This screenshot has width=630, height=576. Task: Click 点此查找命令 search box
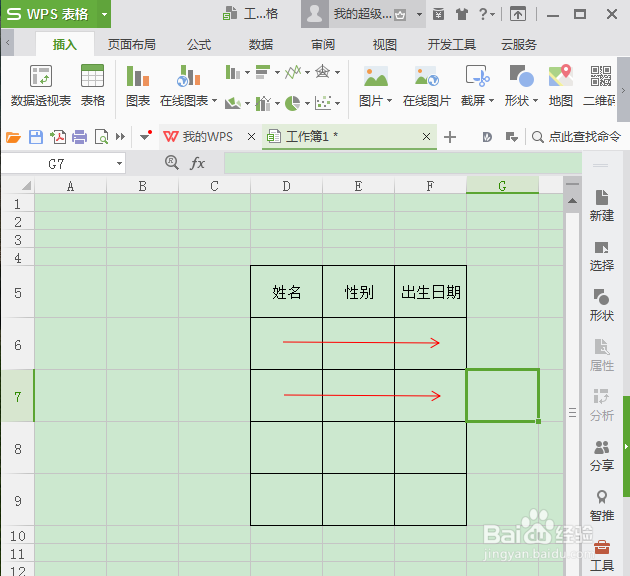[577, 137]
